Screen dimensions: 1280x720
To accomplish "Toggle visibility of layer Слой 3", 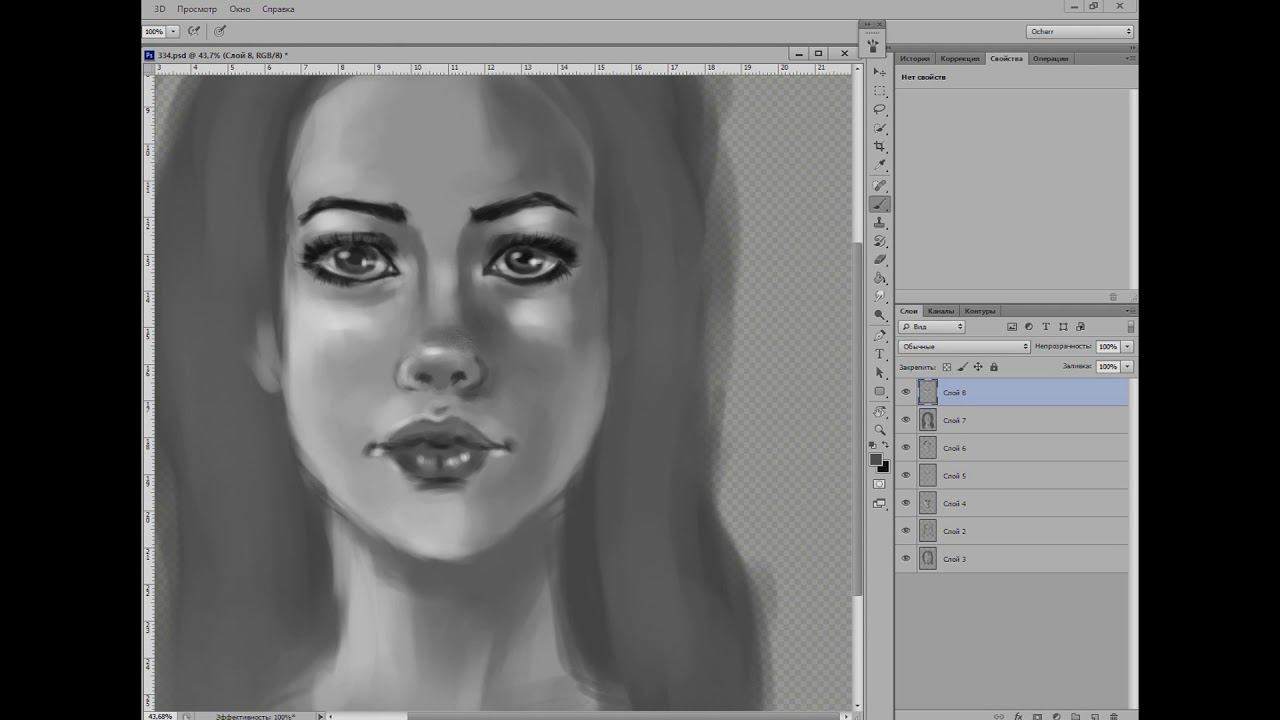I will tap(906, 559).
